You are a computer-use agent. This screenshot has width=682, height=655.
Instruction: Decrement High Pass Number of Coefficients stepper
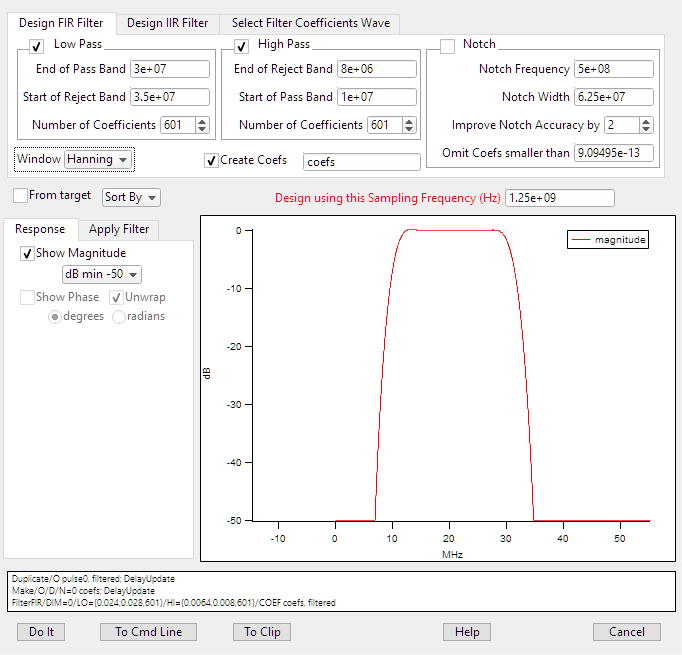click(x=409, y=130)
